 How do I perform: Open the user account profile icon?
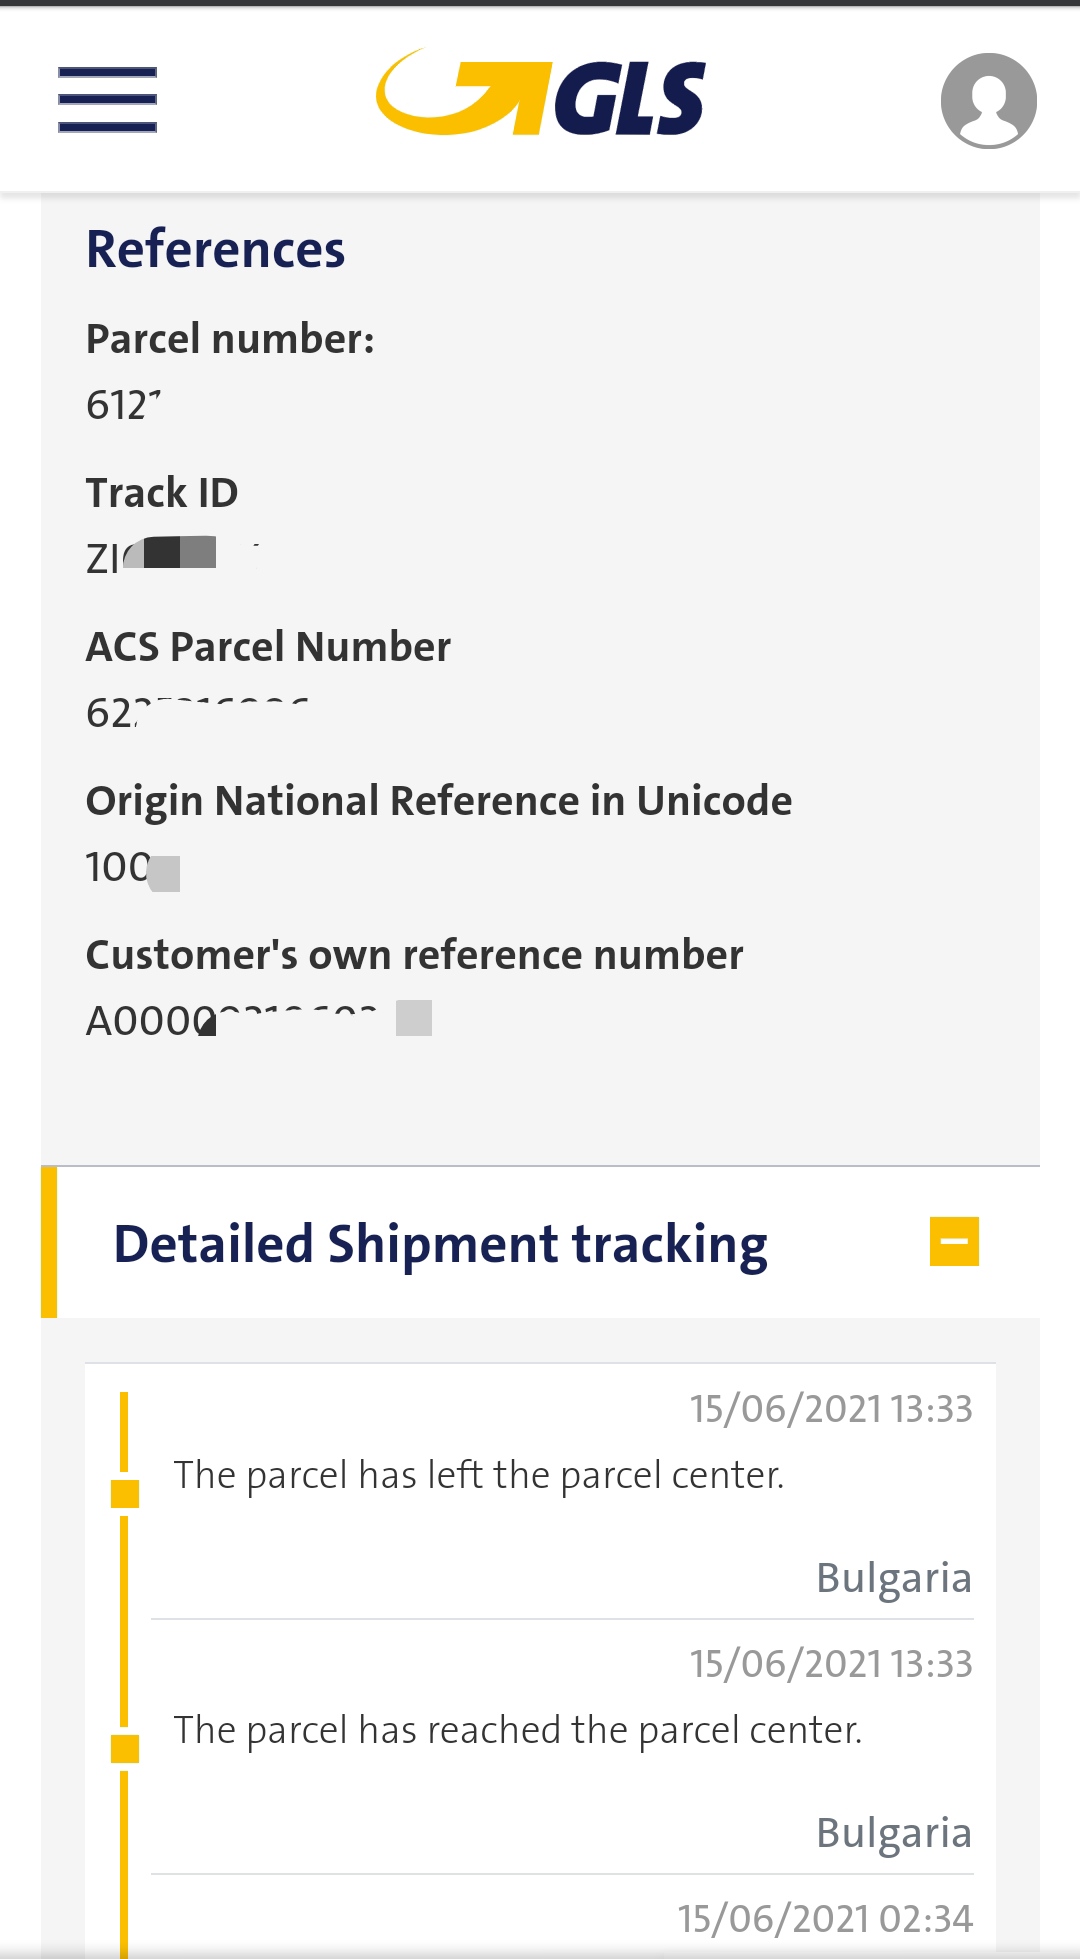[988, 101]
